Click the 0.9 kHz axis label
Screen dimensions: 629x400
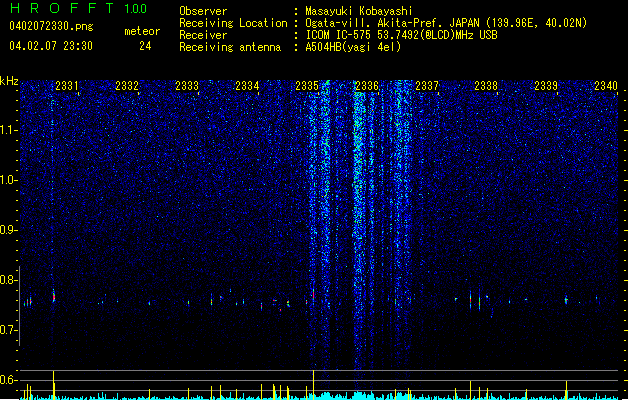[8, 230]
